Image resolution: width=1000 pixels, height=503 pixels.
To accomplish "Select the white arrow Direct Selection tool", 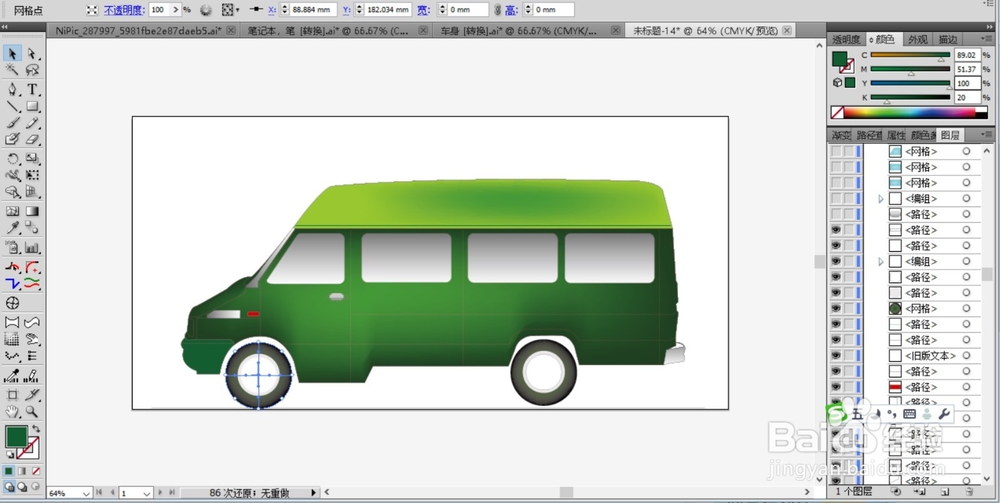I will pos(32,54).
